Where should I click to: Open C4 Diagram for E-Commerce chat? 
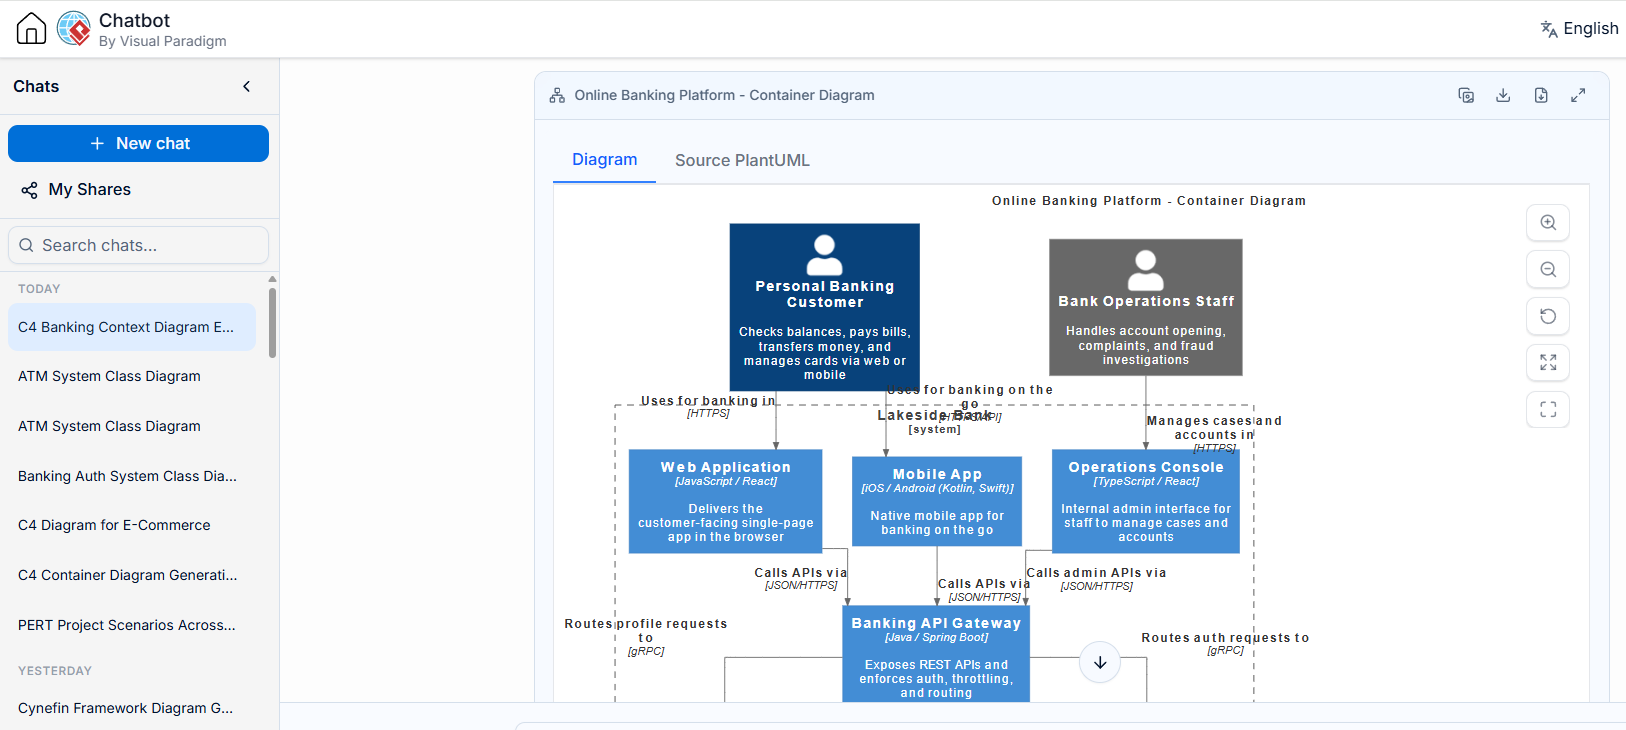tap(132, 525)
